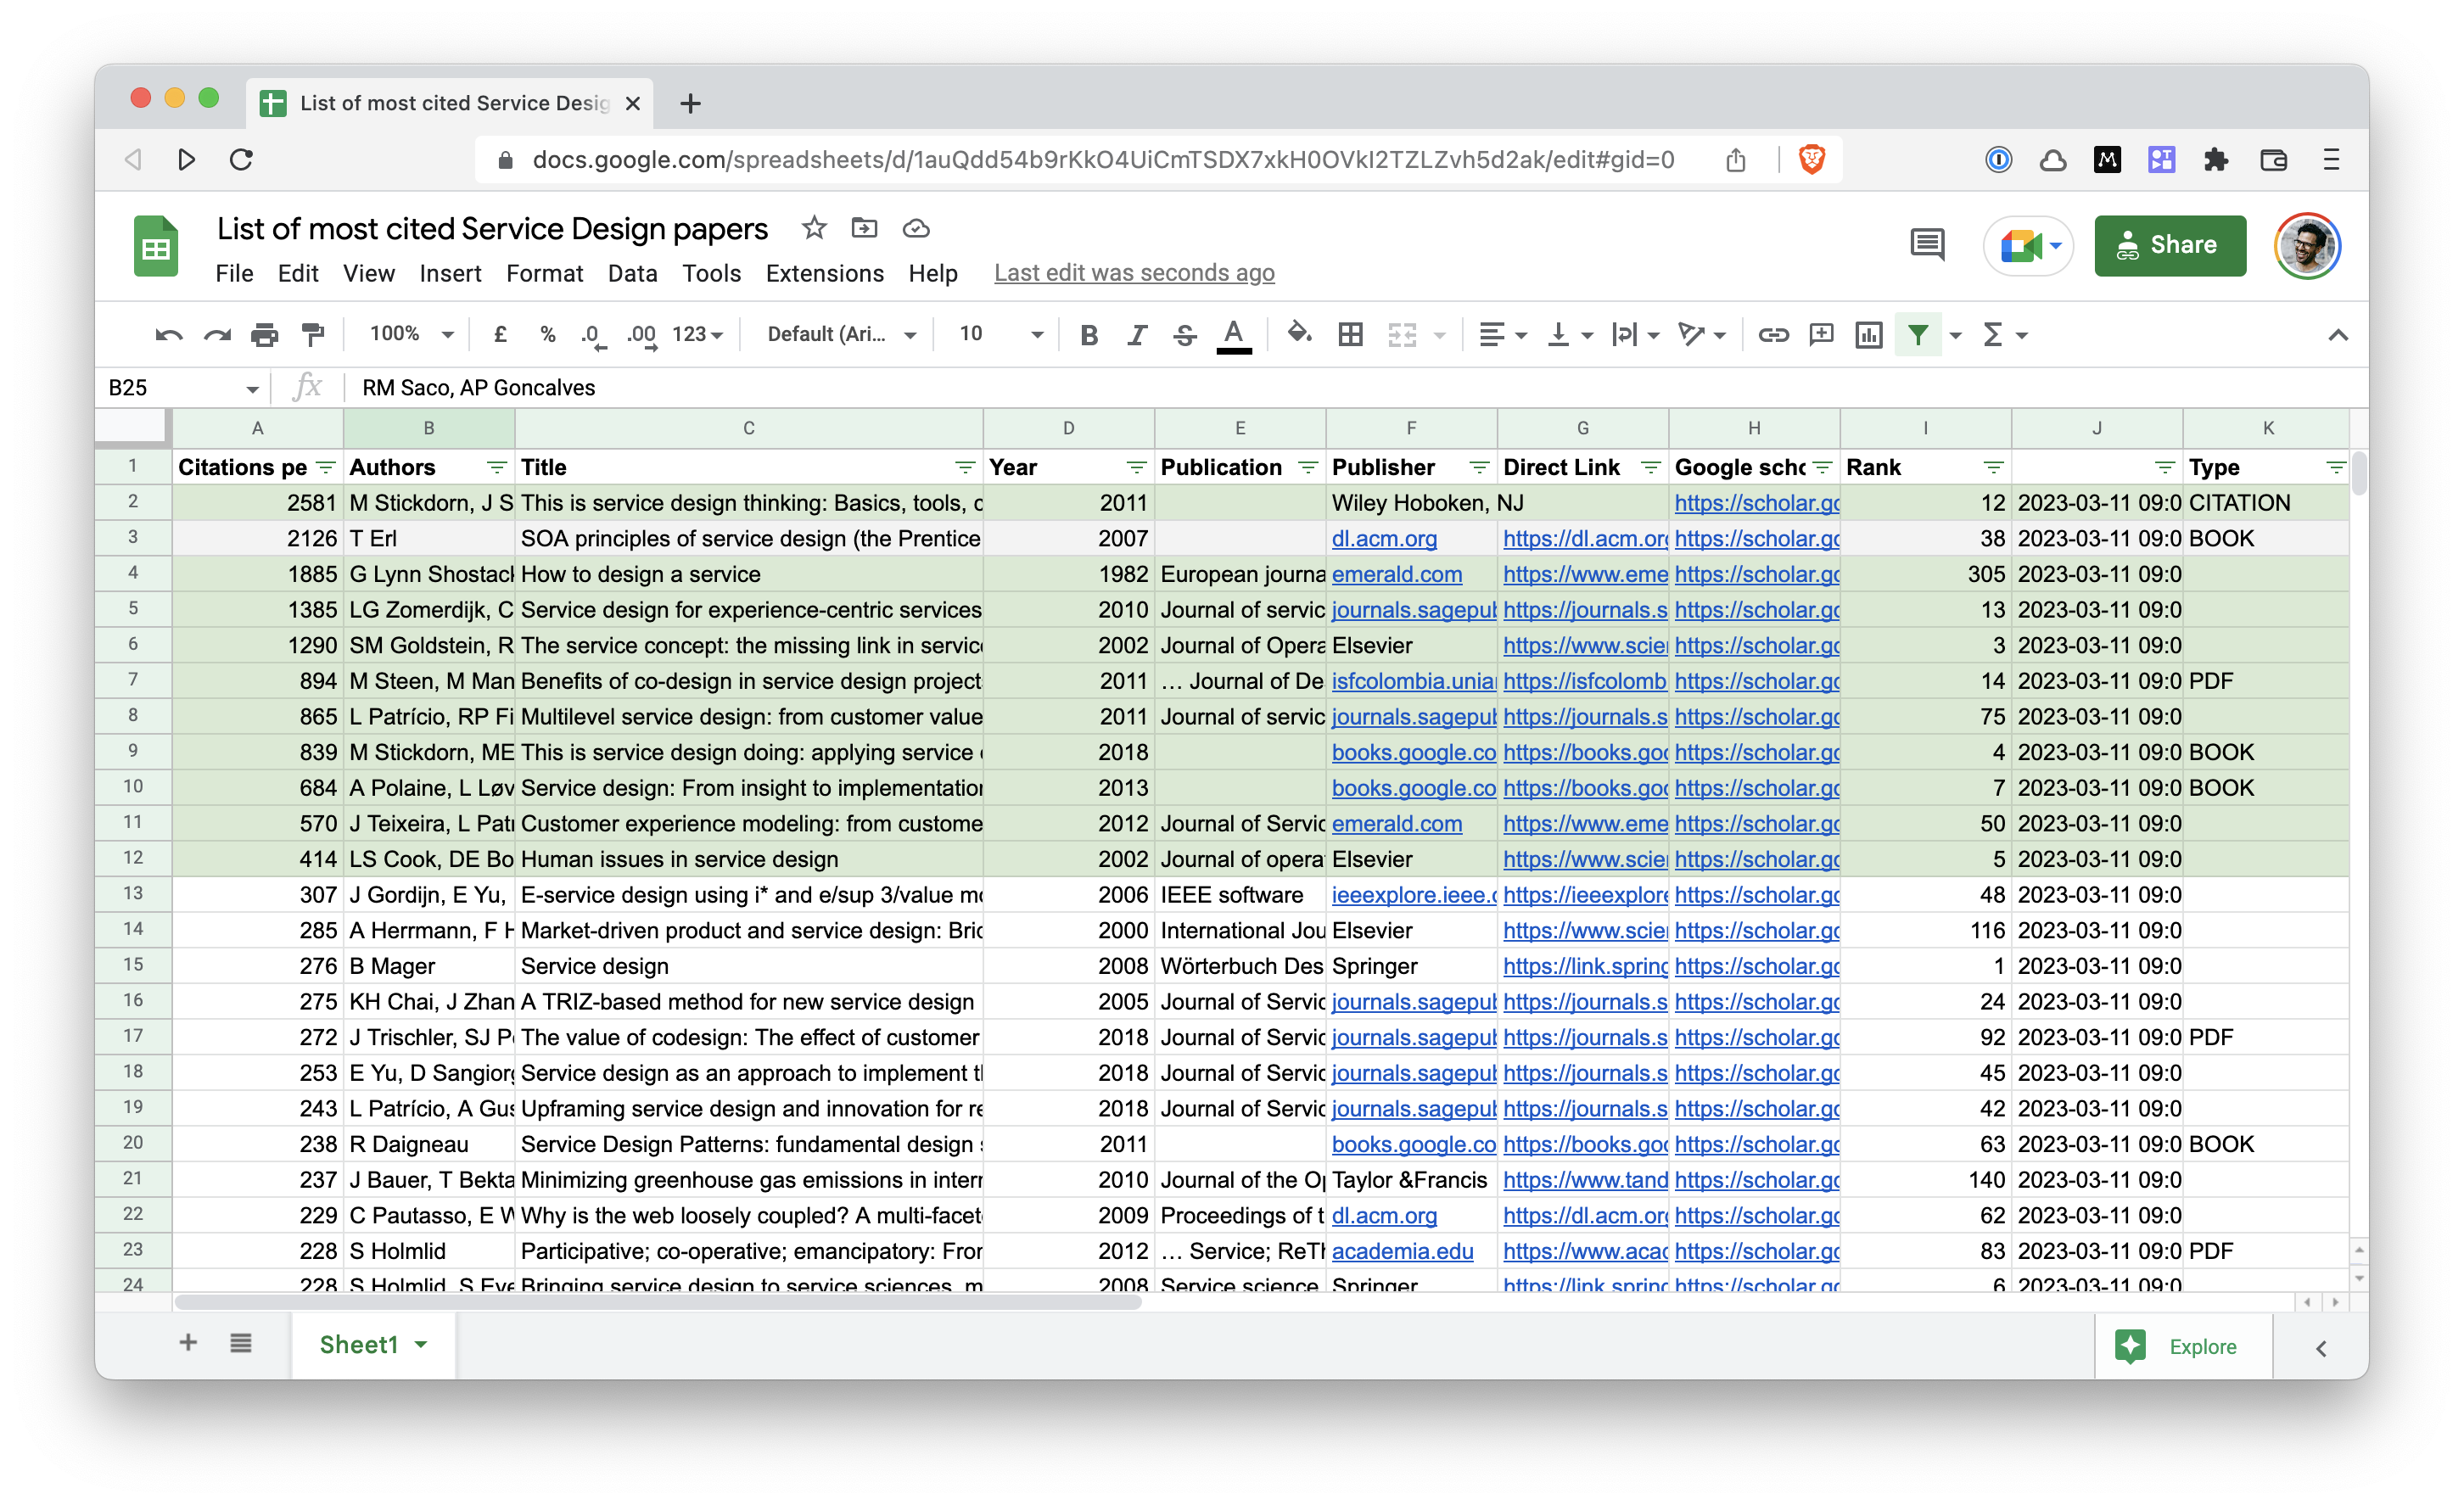Open the Extensions menu

tap(824, 274)
